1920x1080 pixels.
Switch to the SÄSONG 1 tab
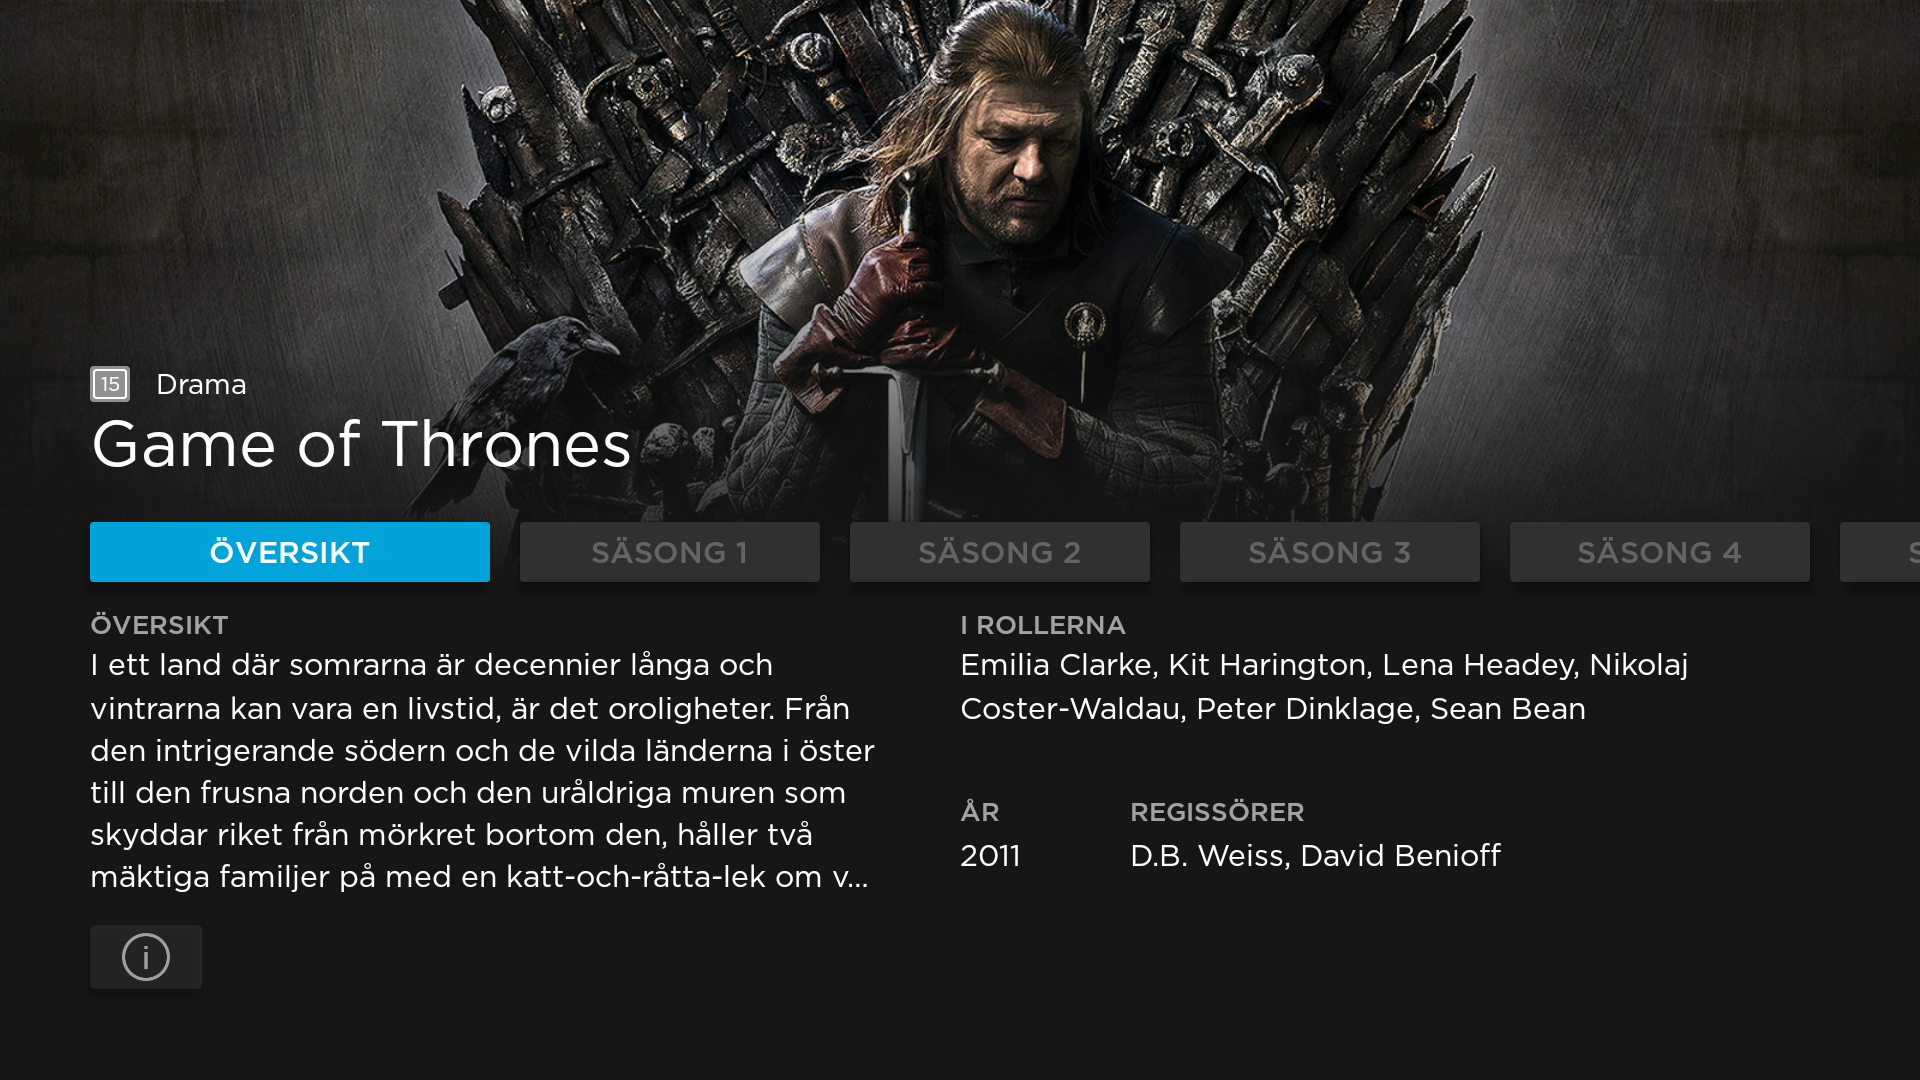coord(670,552)
